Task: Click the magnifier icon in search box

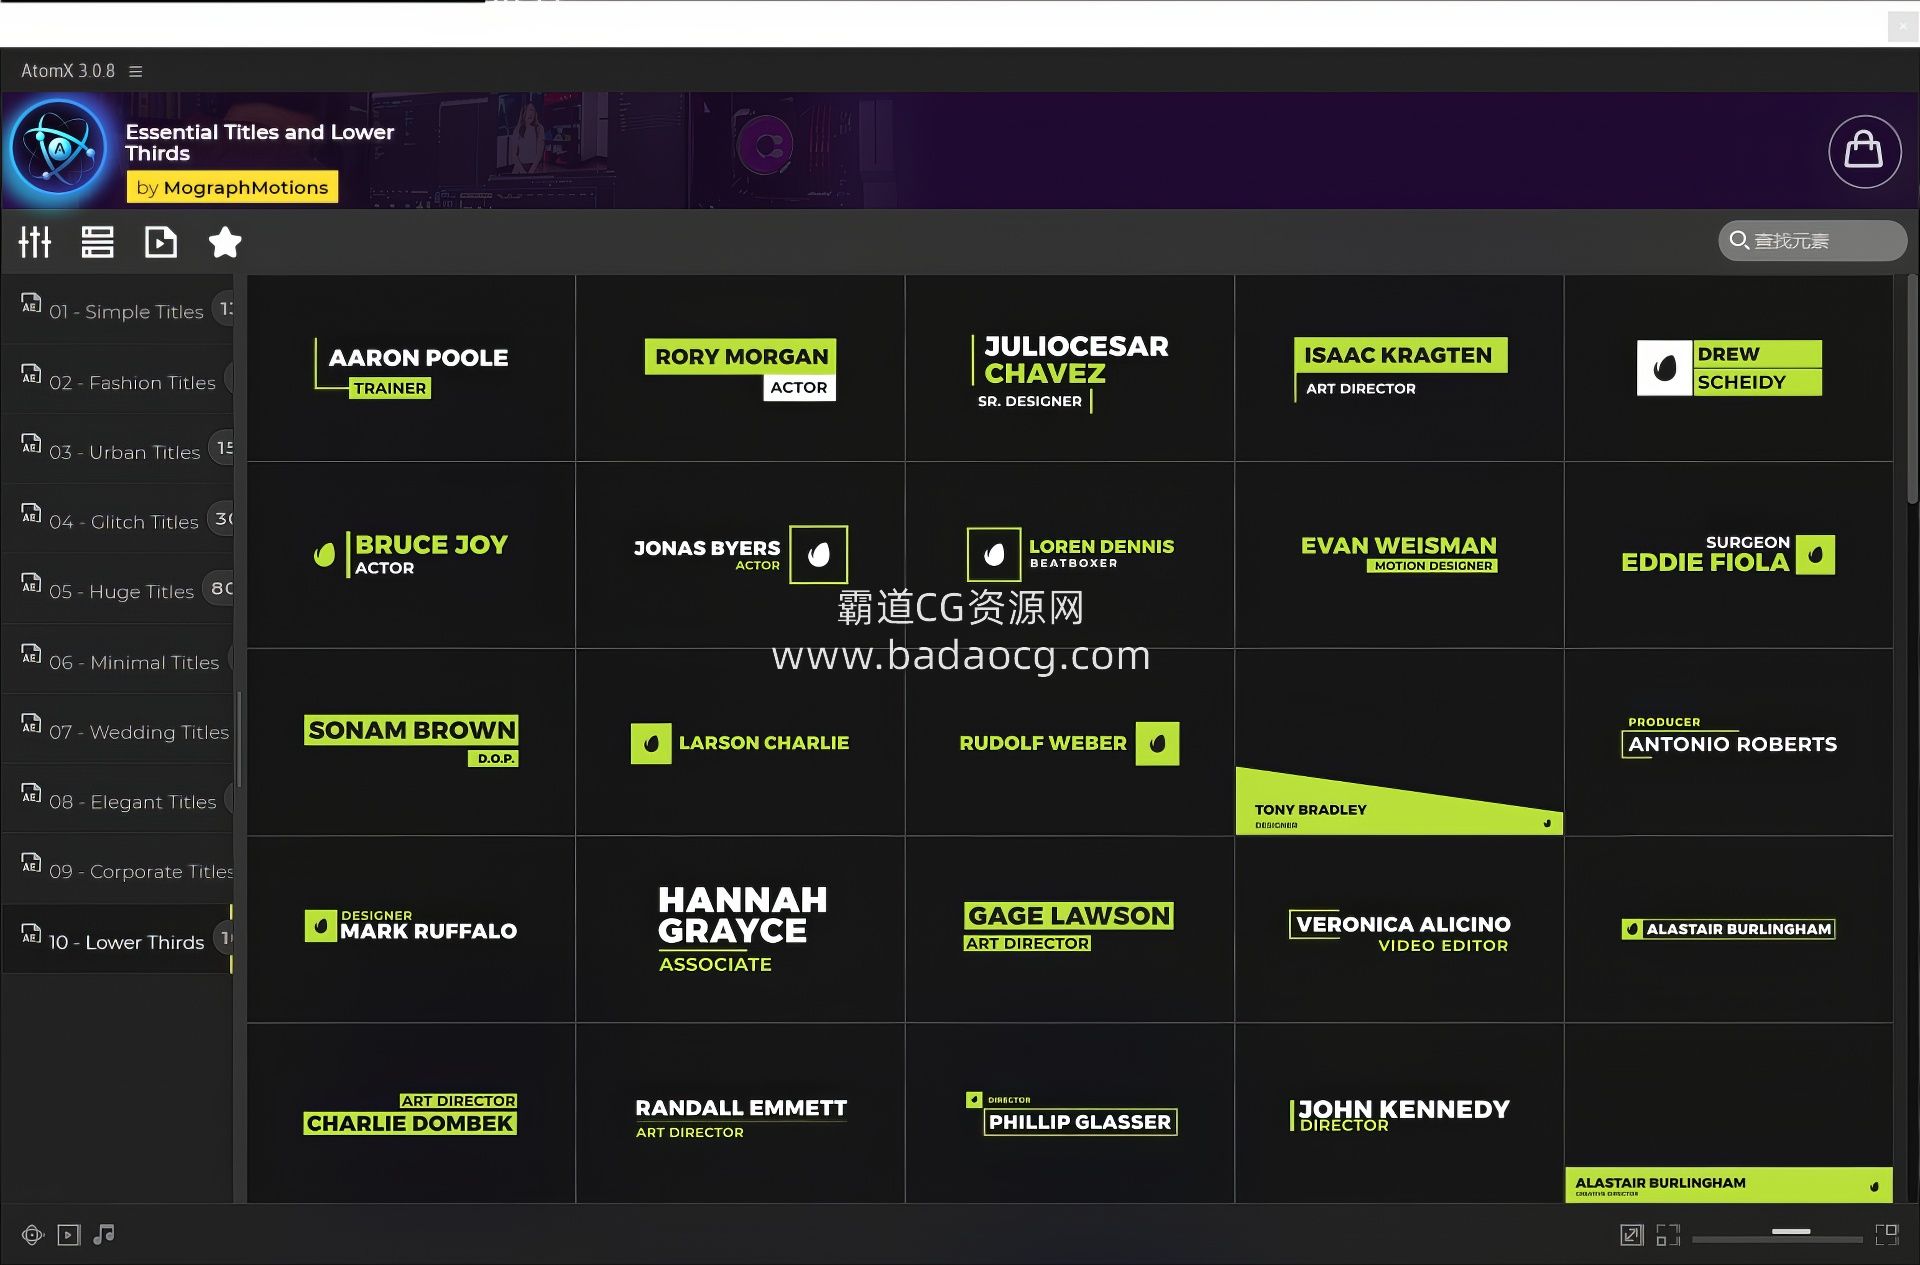Action: click(x=1739, y=240)
